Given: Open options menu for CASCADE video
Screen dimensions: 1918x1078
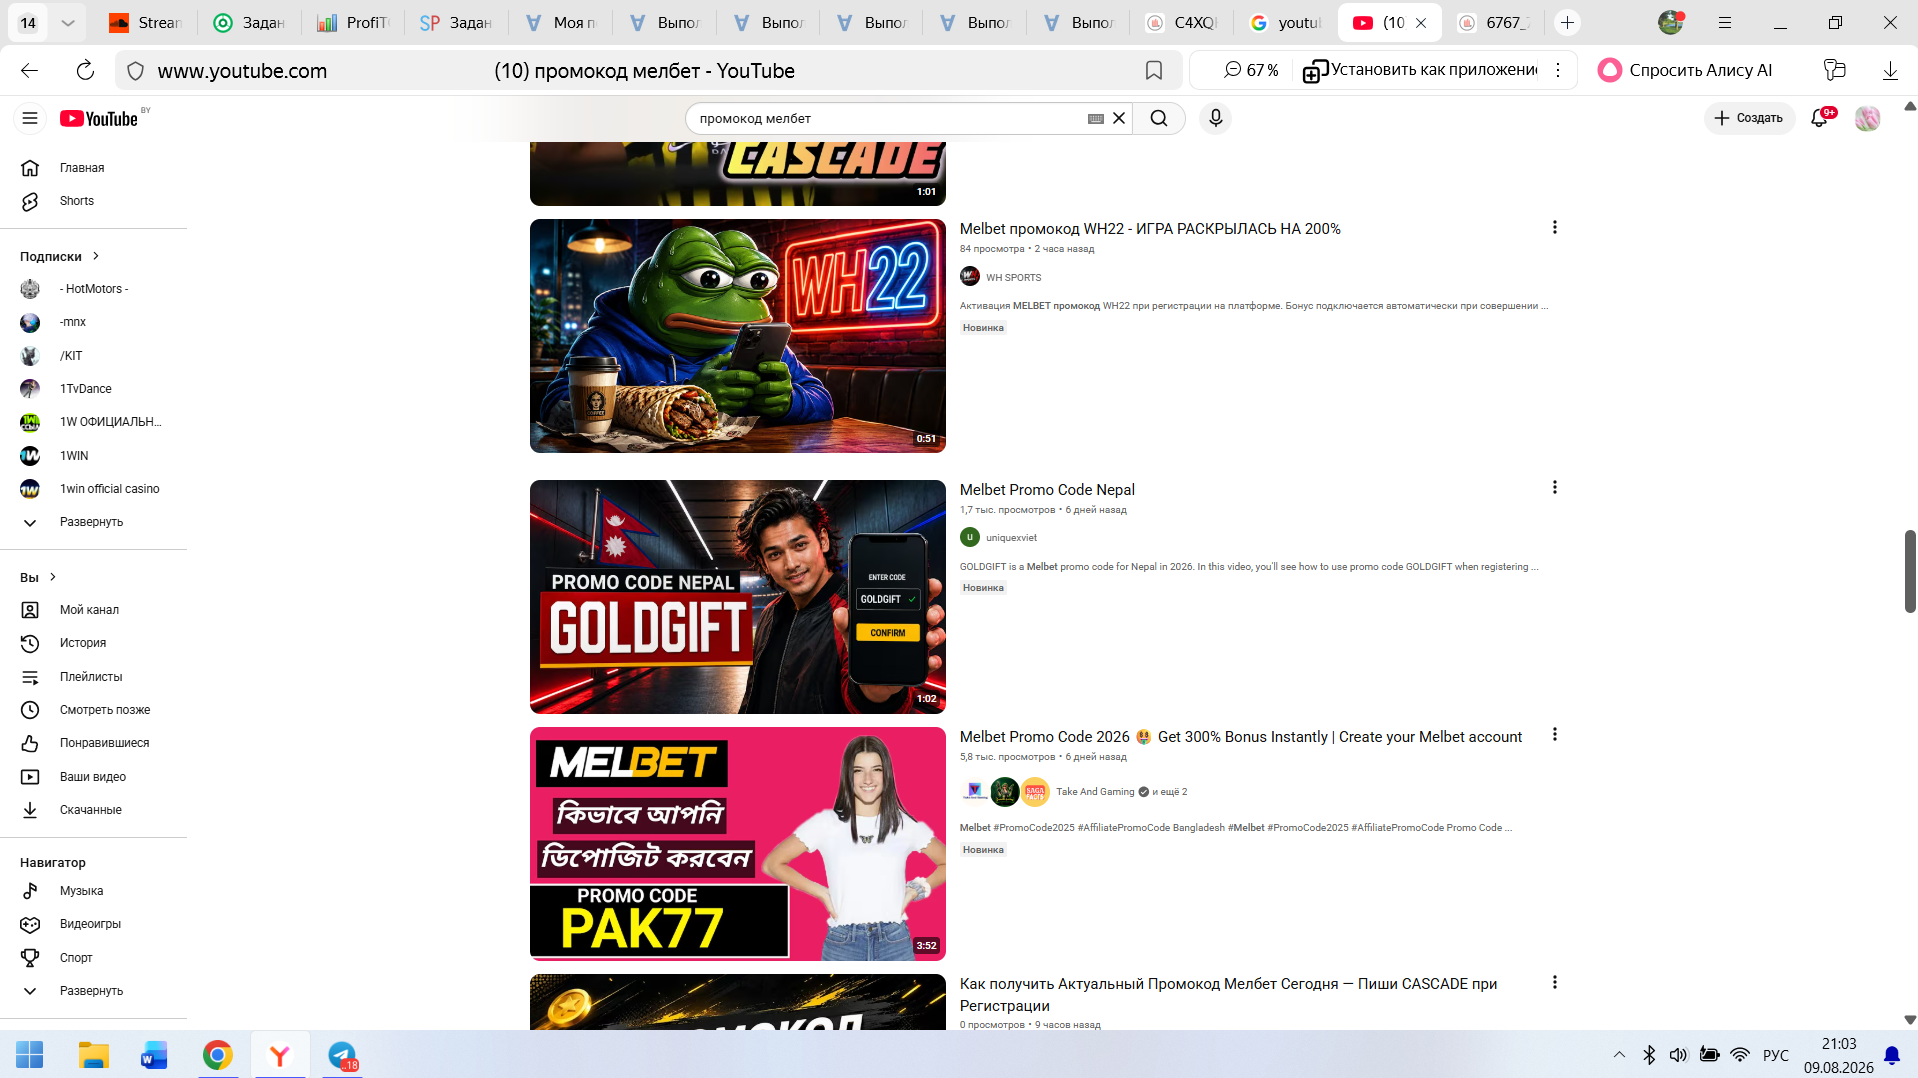Looking at the screenshot, I should click(x=1554, y=983).
